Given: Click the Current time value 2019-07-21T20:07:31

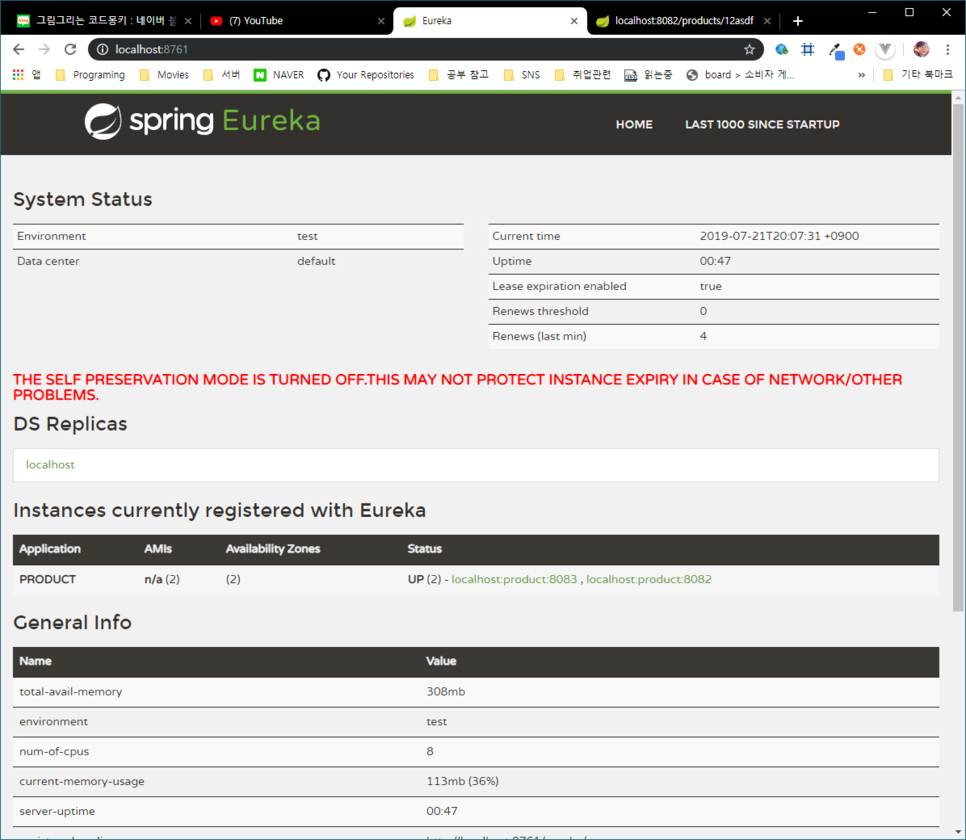Looking at the screenshot, I should (779, 236).
